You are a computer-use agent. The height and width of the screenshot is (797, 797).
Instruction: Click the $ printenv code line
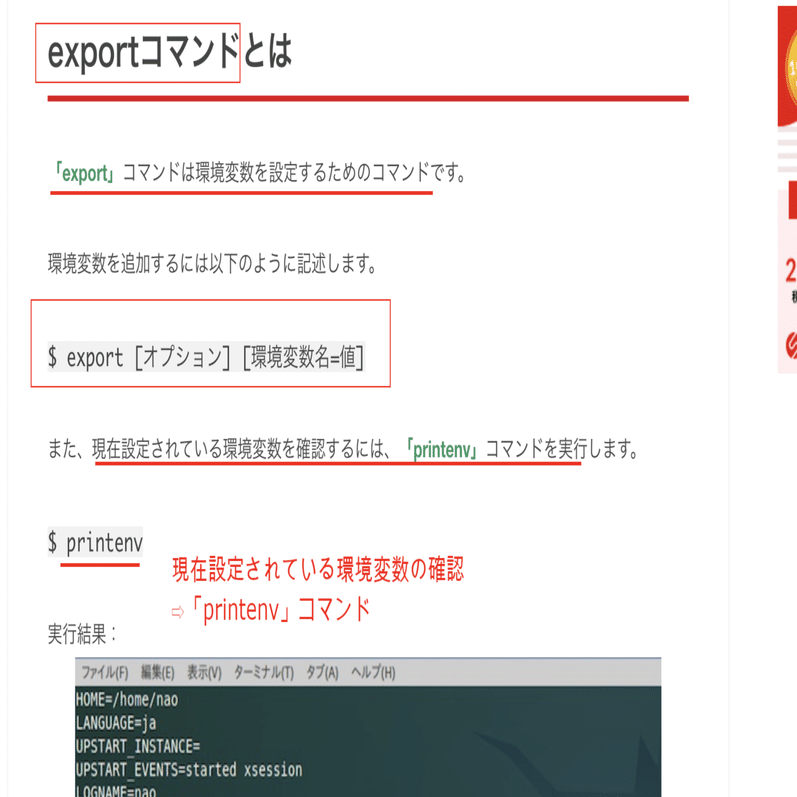95,542
